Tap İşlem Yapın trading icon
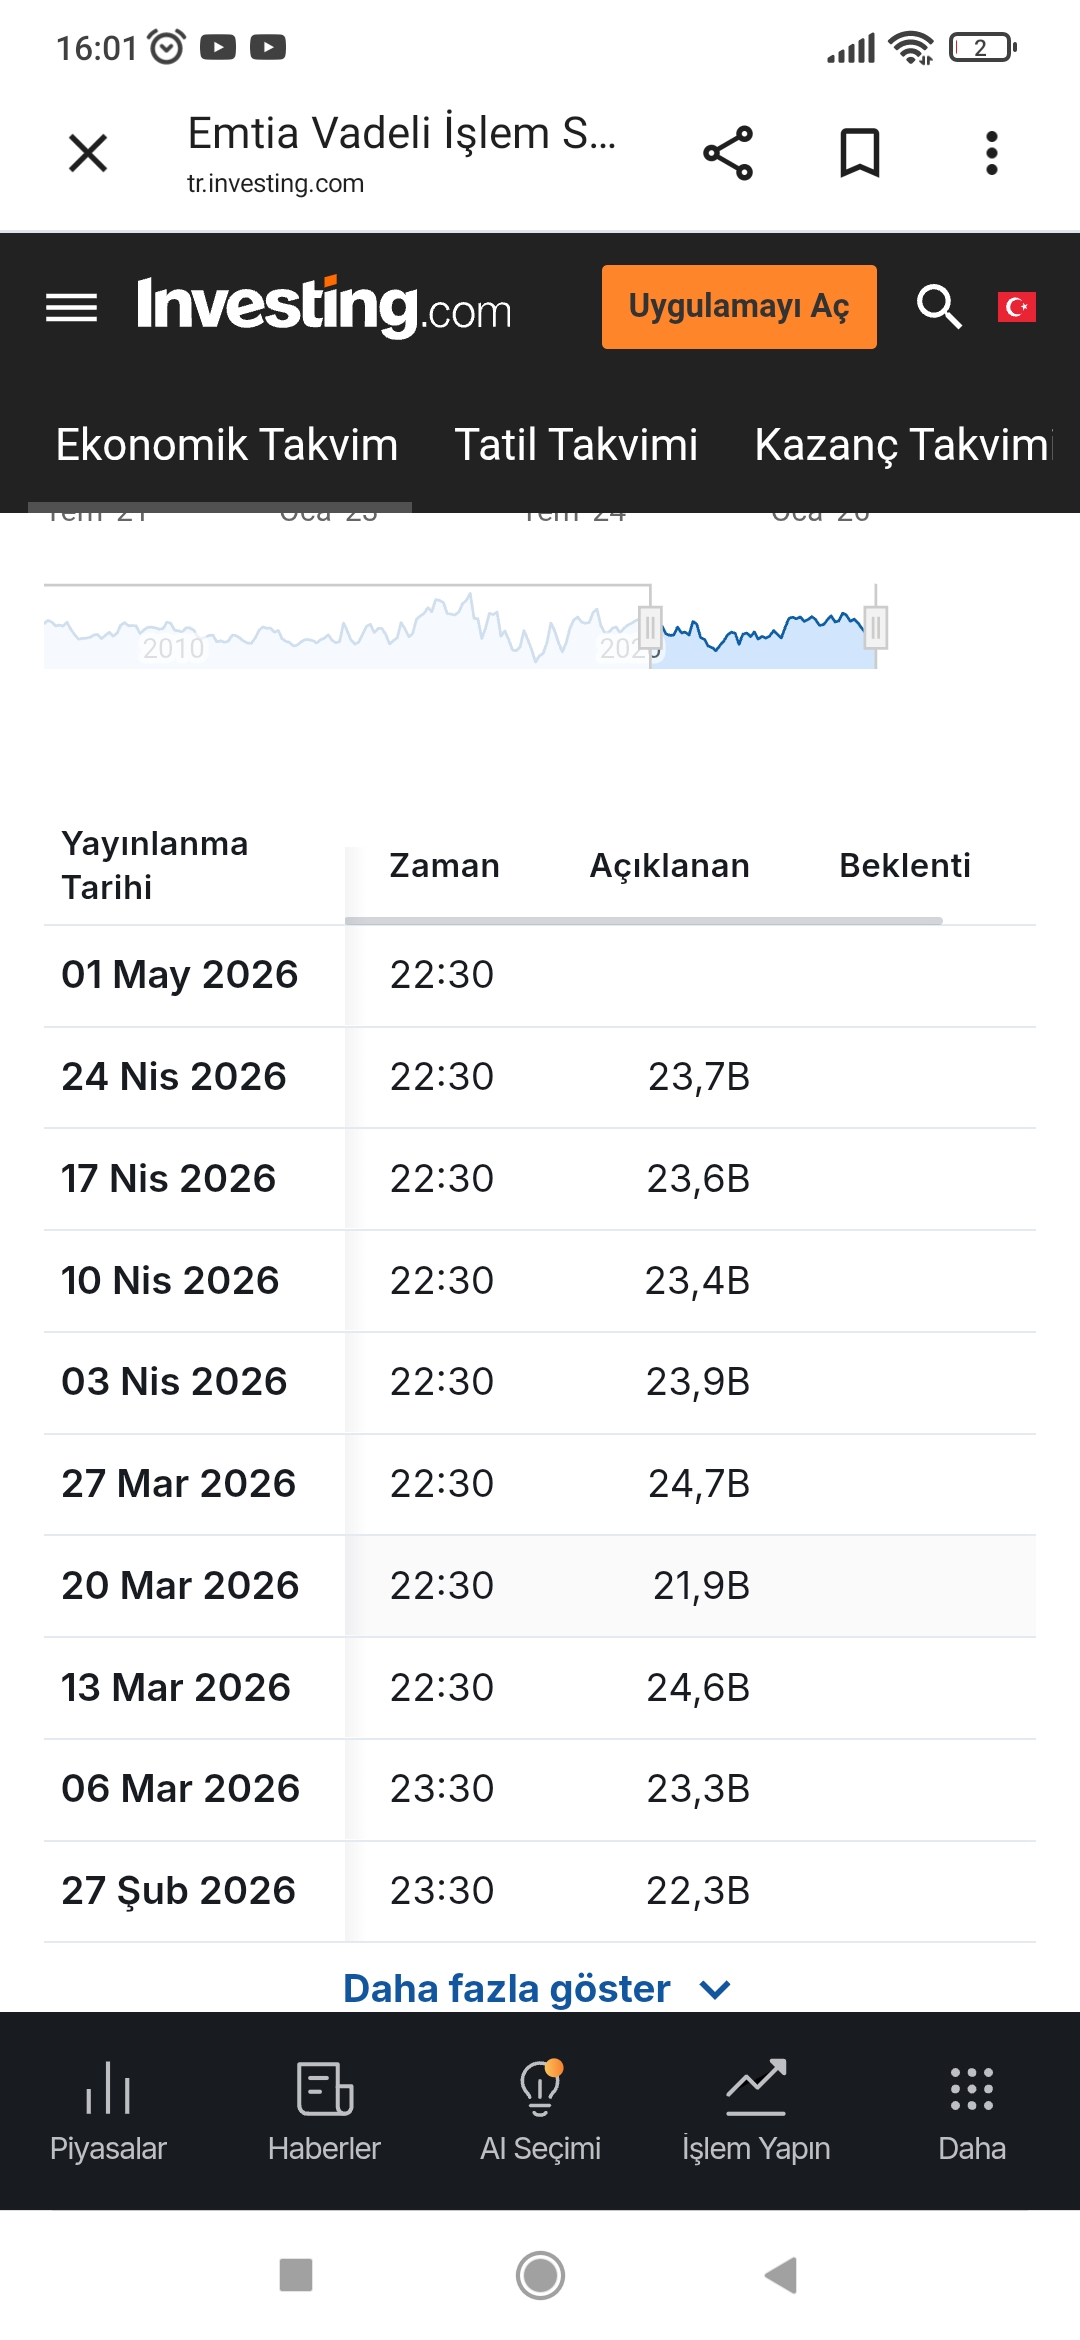 (756, 2110)
